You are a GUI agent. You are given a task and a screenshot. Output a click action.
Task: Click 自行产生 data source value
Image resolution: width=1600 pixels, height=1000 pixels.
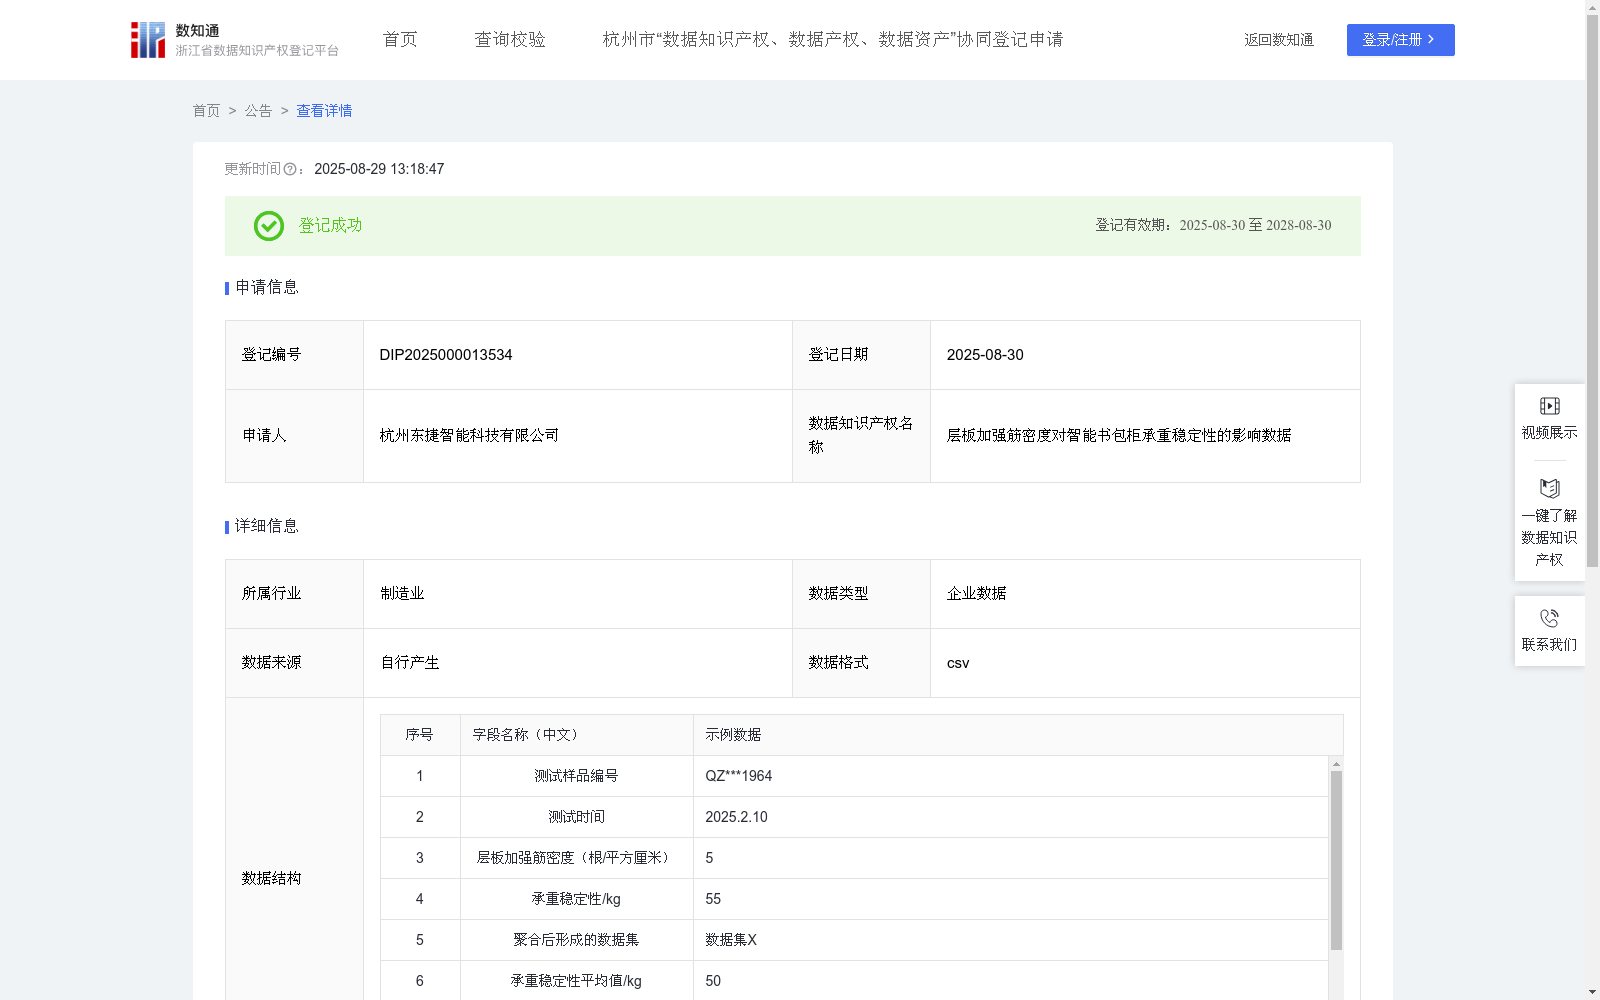[410, 663]
